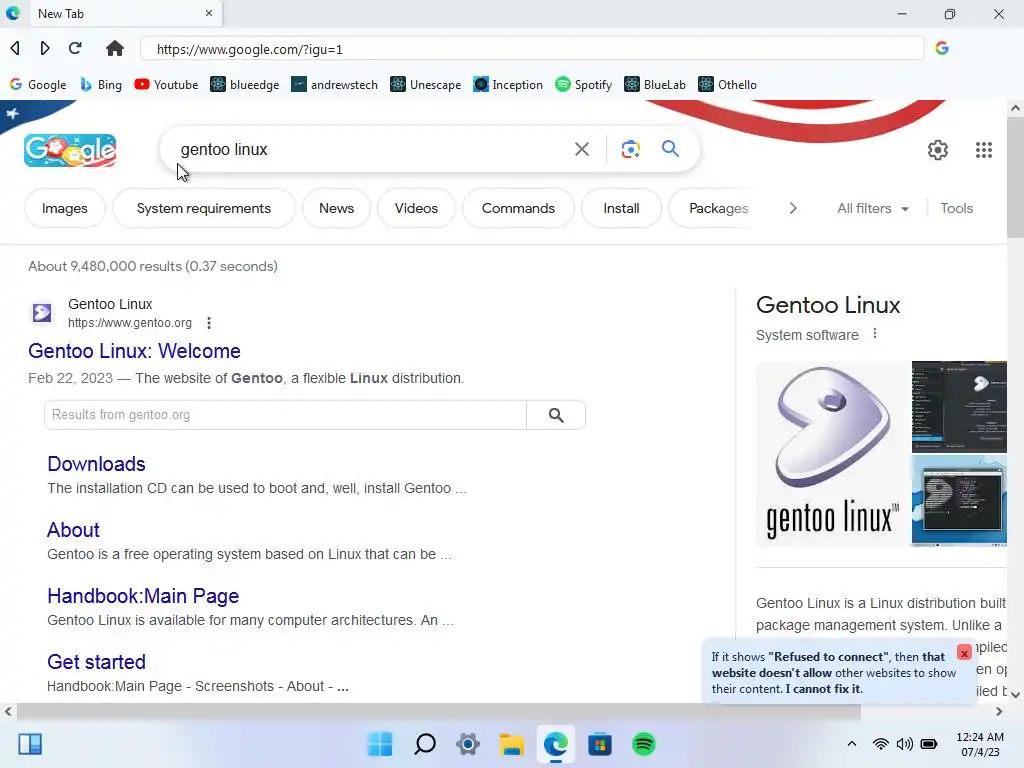The image size is (1024, 768).
Task: Click the Google icon beside address bar
Action: click(x=942, y=48)
